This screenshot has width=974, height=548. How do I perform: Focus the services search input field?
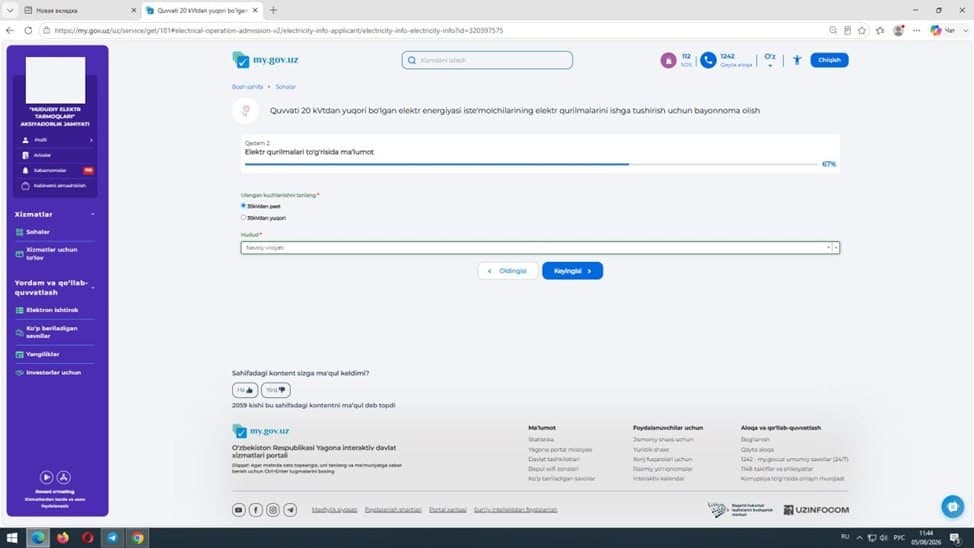tap(487, 60)
